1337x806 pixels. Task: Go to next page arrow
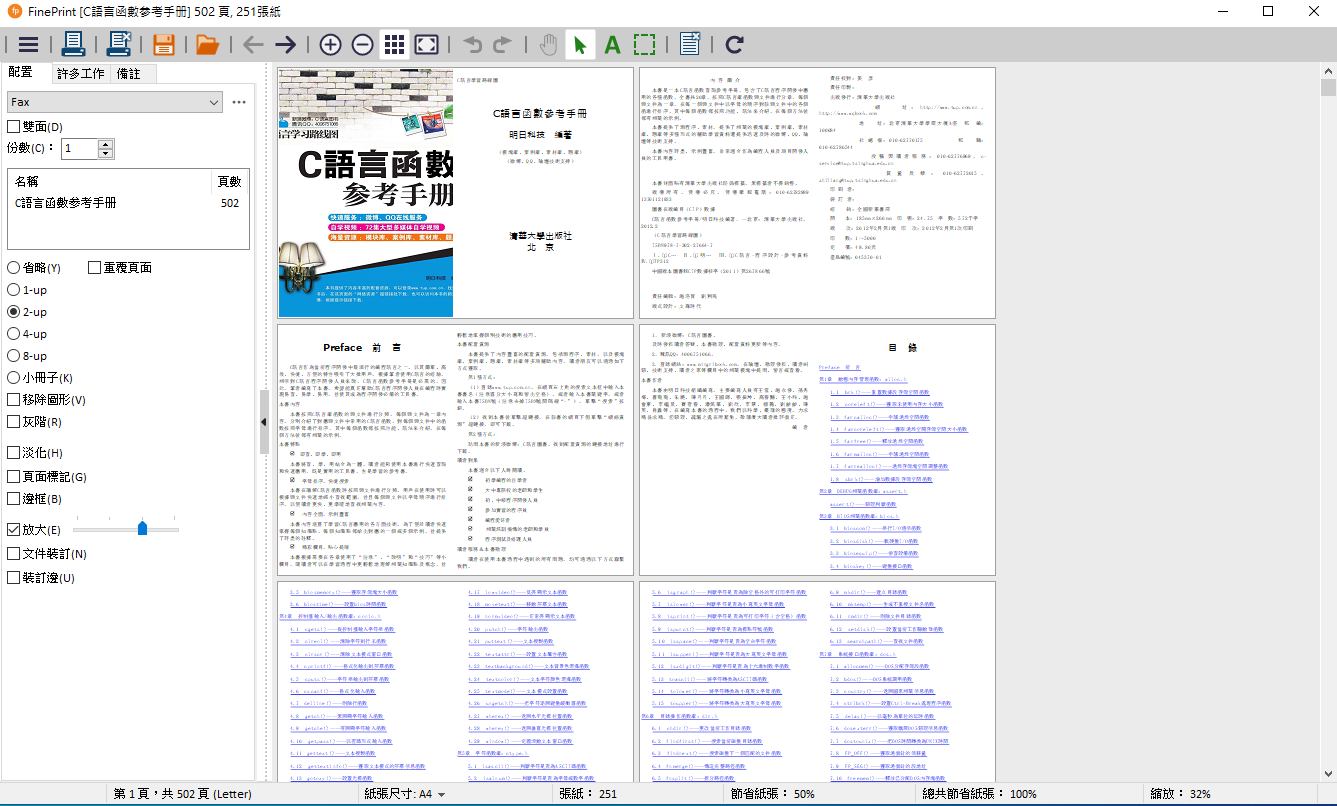[x=286, y=44]
